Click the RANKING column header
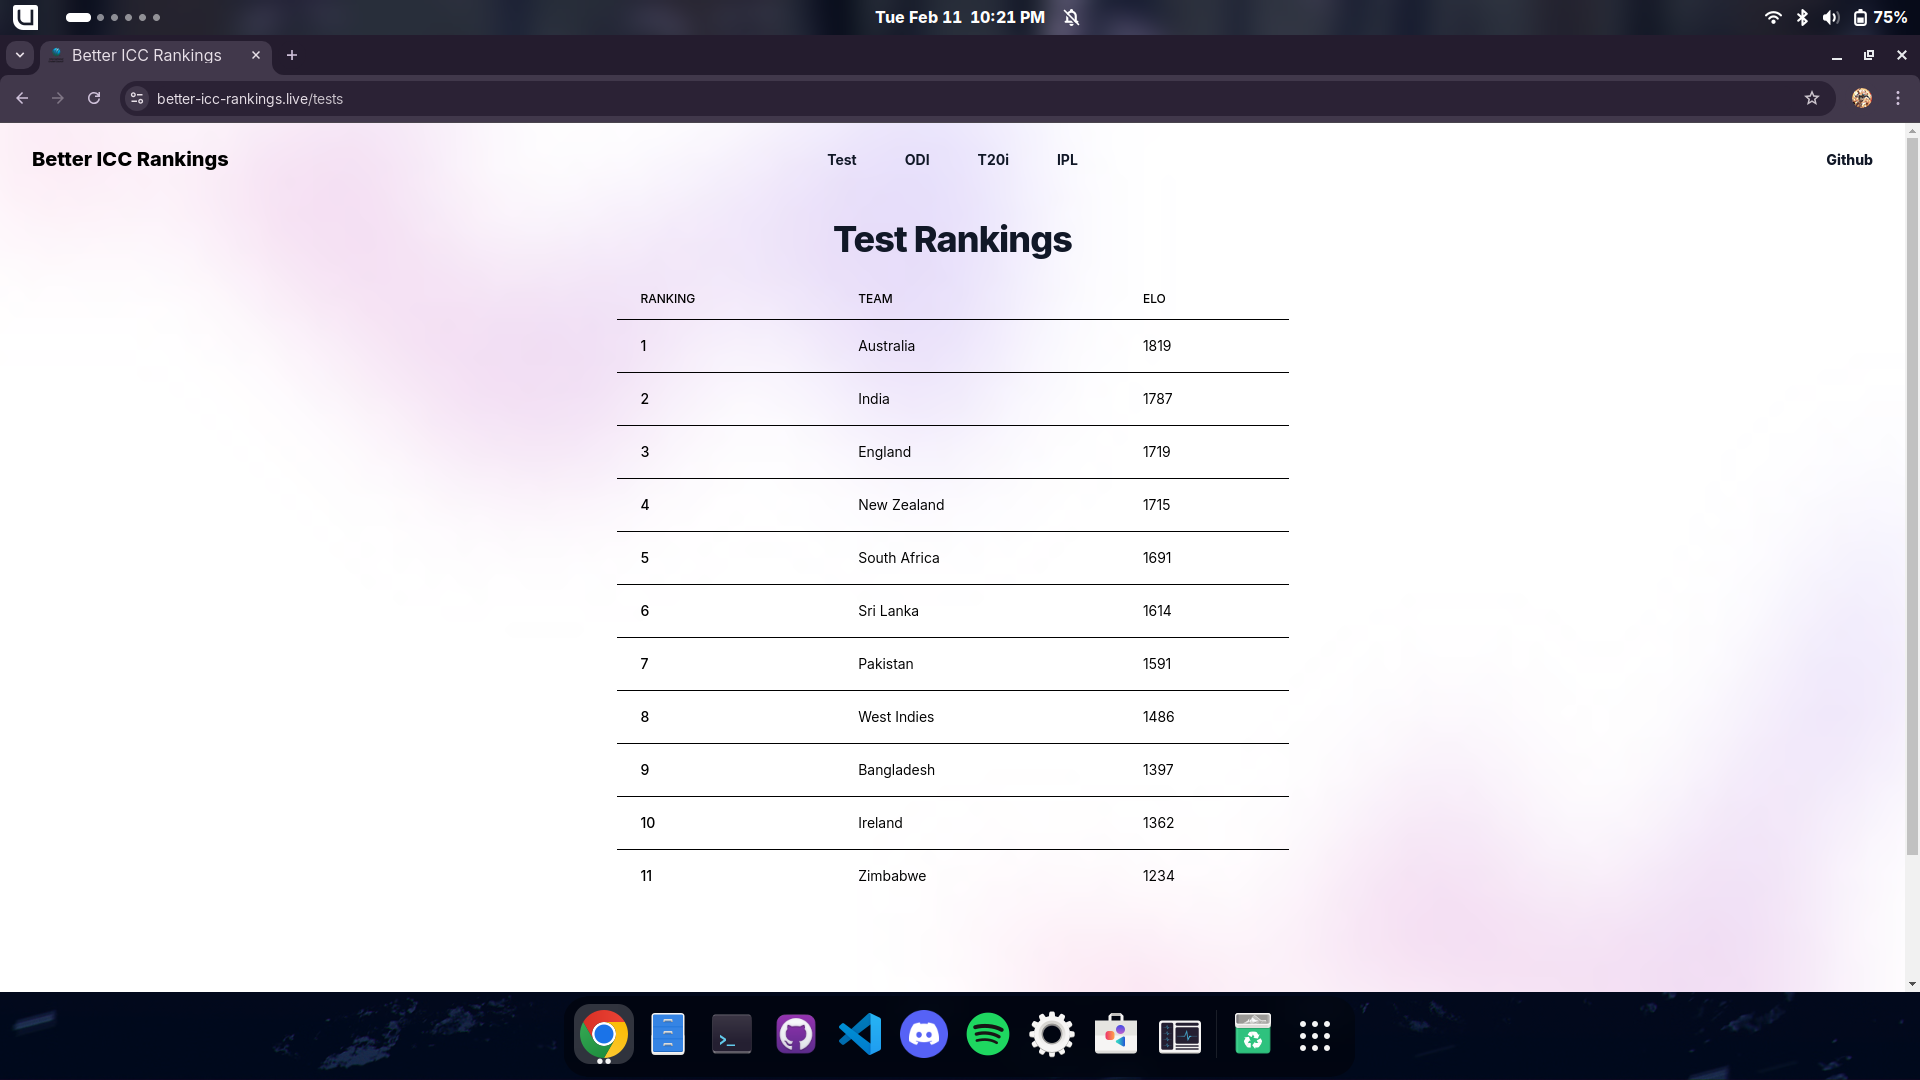1920x1080 pixels. pyautogui.click(x=667, y=299)
